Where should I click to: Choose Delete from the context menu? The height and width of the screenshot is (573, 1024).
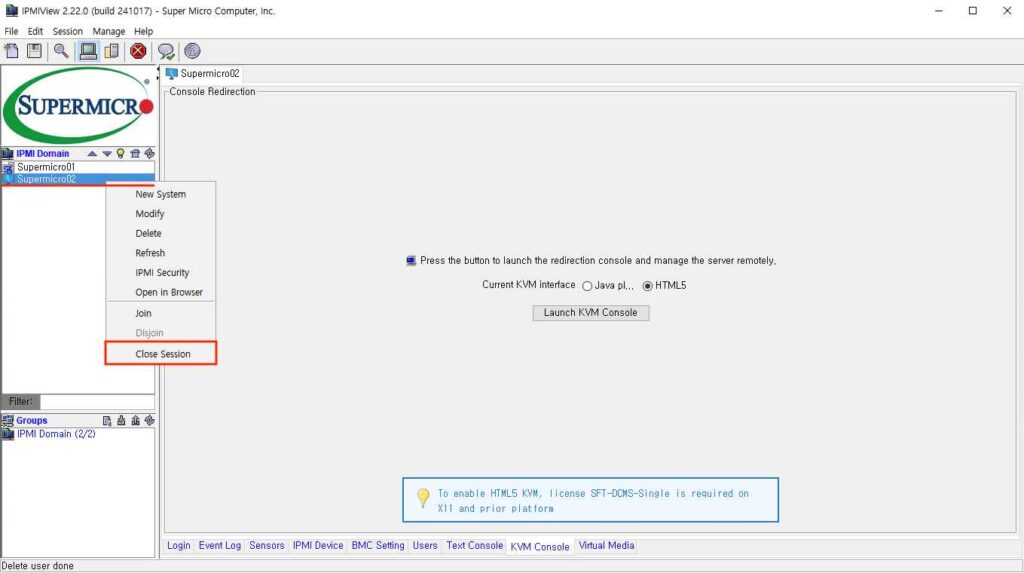pos(161,233)
